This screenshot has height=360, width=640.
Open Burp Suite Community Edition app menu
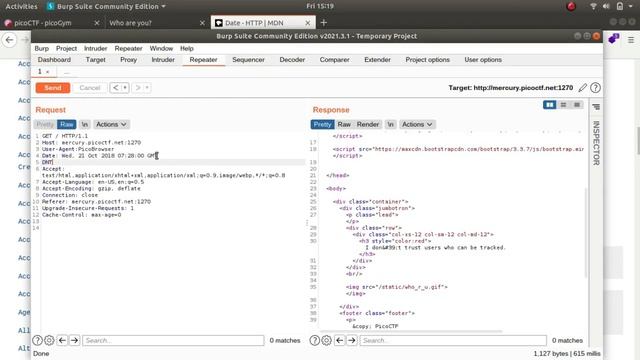pyautogui.click(x=106, y=6)
